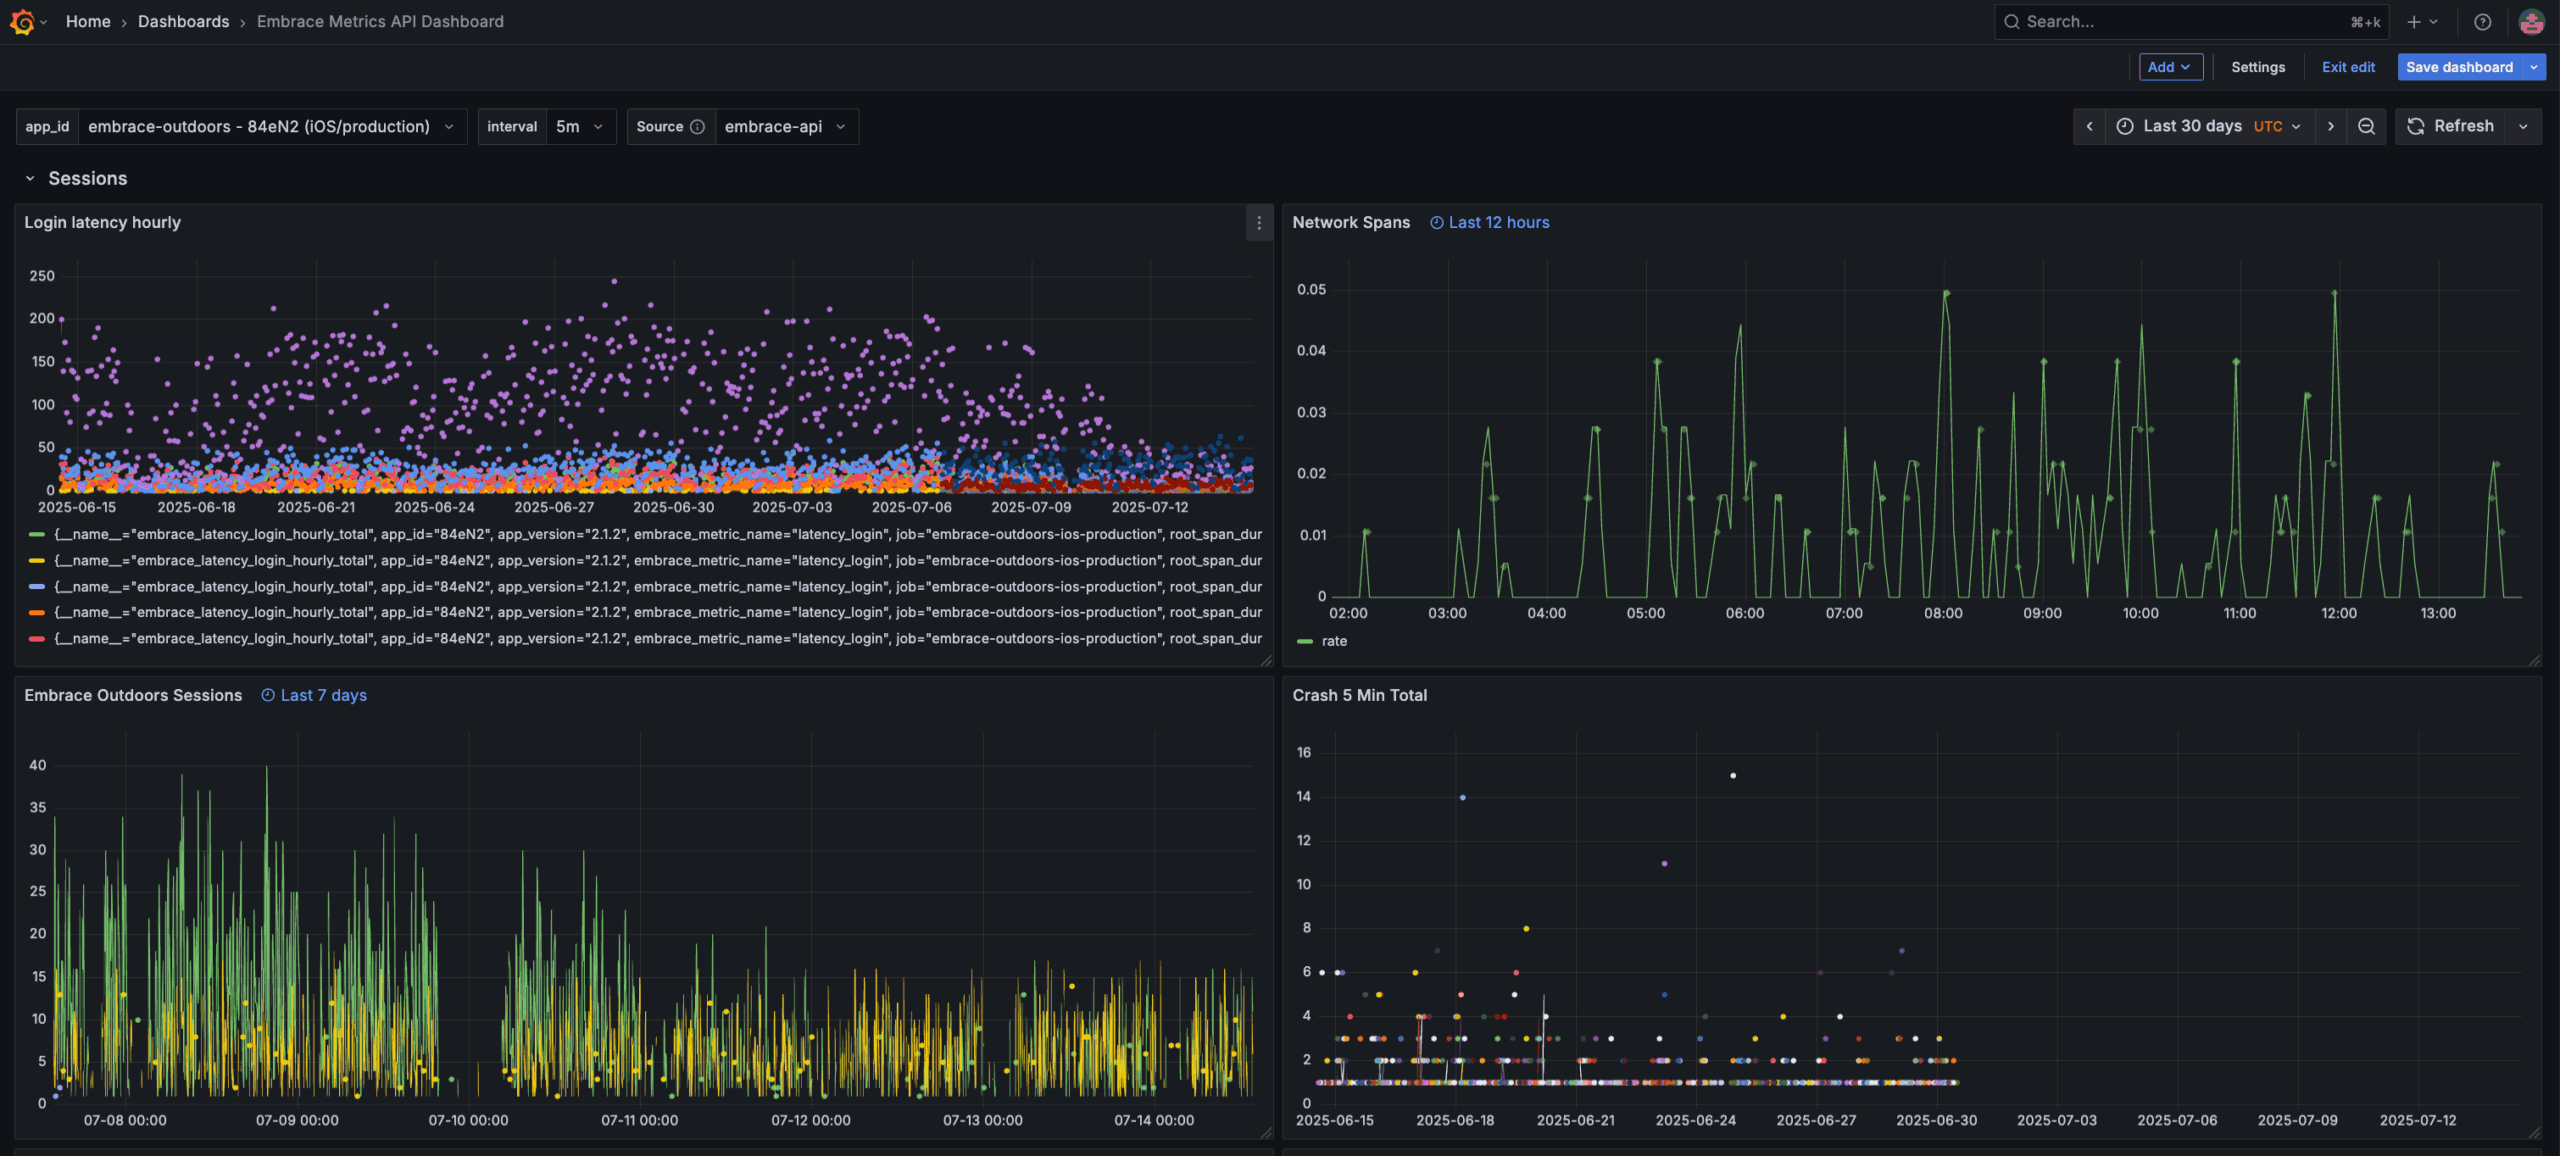This screenshot has width=2560, height=1156.
Task: Open the Grafana logo dropdown chevron
Action: tap(43, 23)
